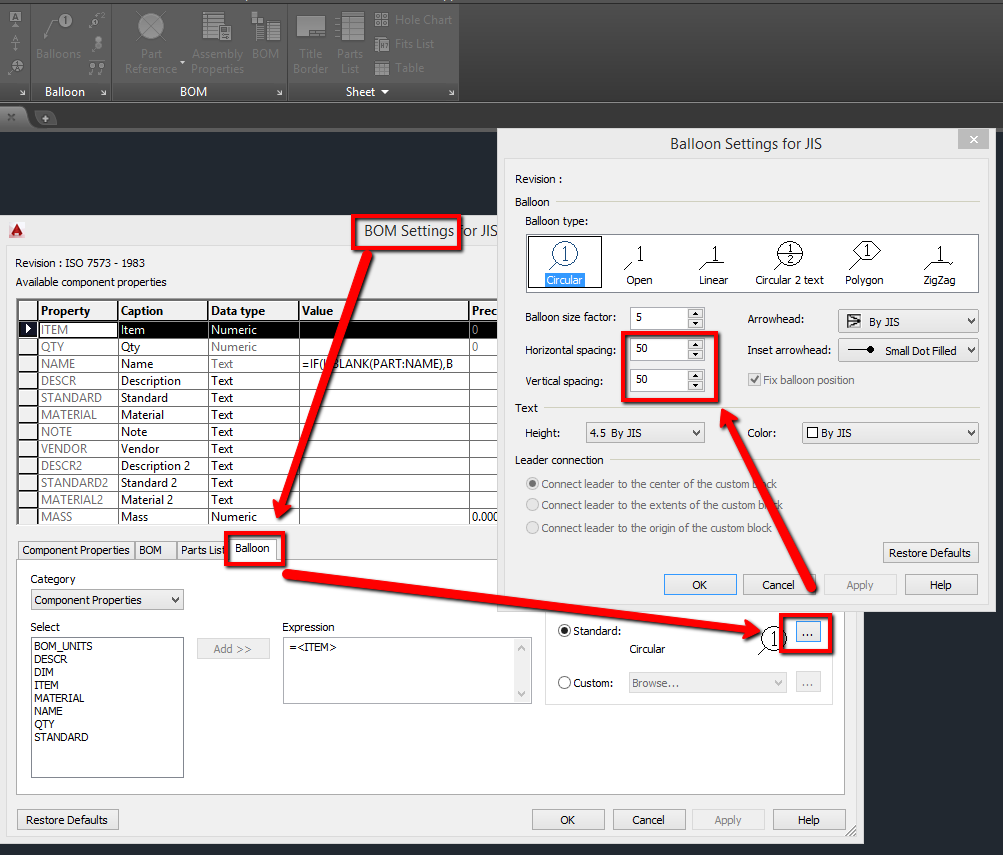Switch to the Component Properties tab
This screenshot has width=1003, height=855.
click(x=75, y=549)
